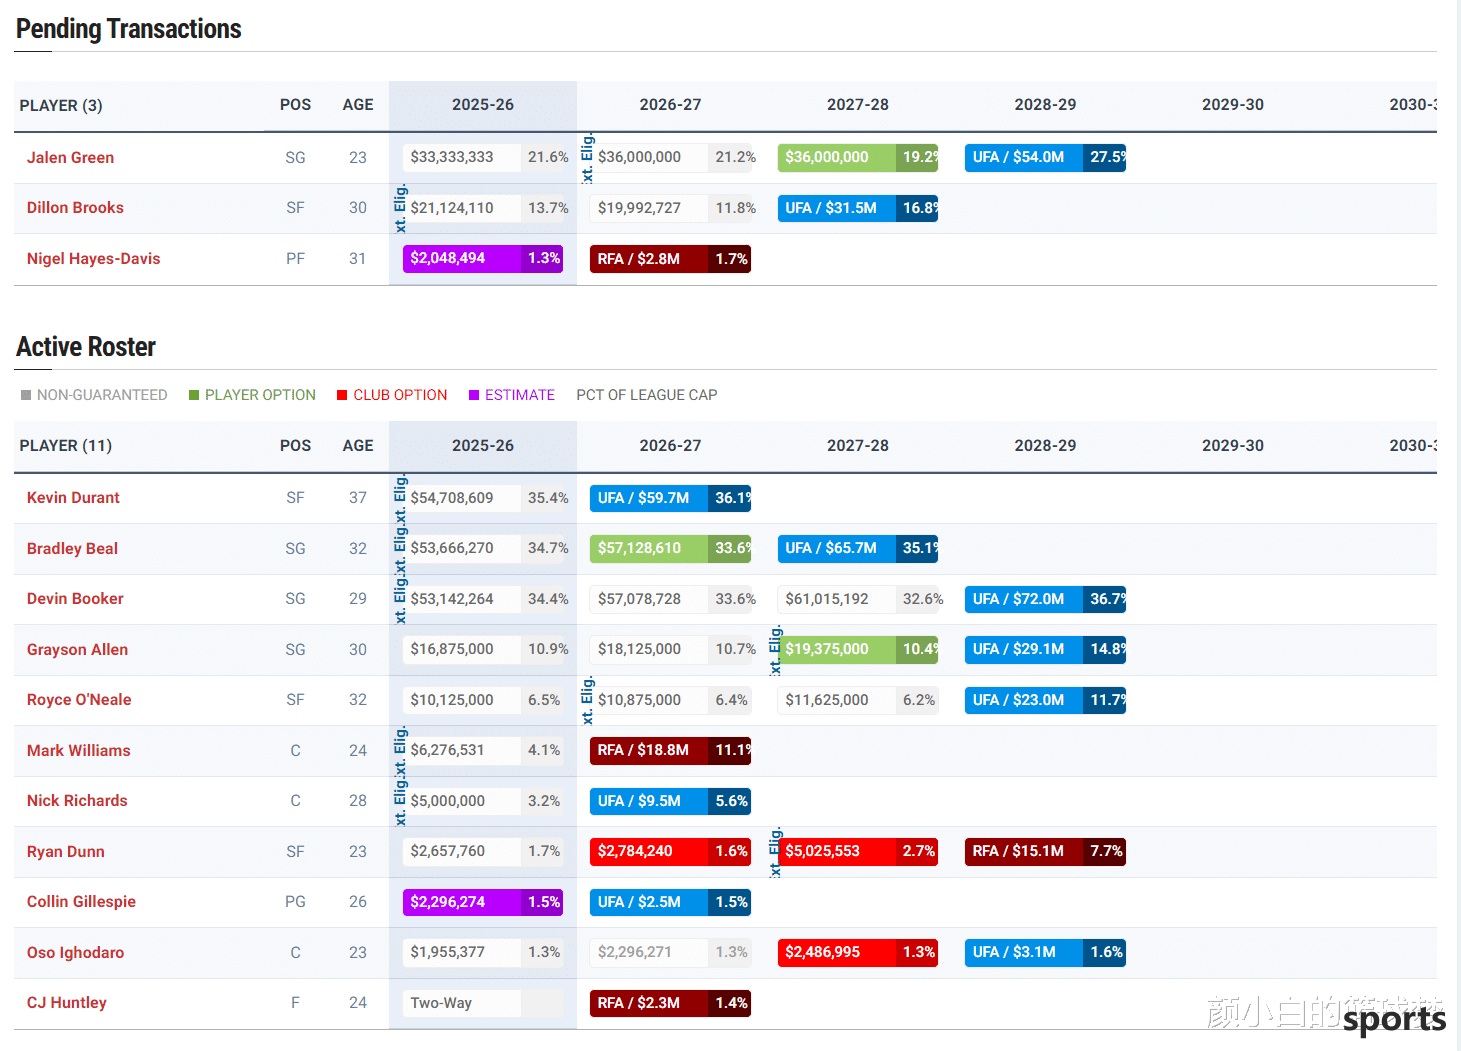Screen dimensions: 1461x1051
Task: Click Nigel Hayes-Davis' RFA / $2.8M badge
Action: [x=670, y=259]
